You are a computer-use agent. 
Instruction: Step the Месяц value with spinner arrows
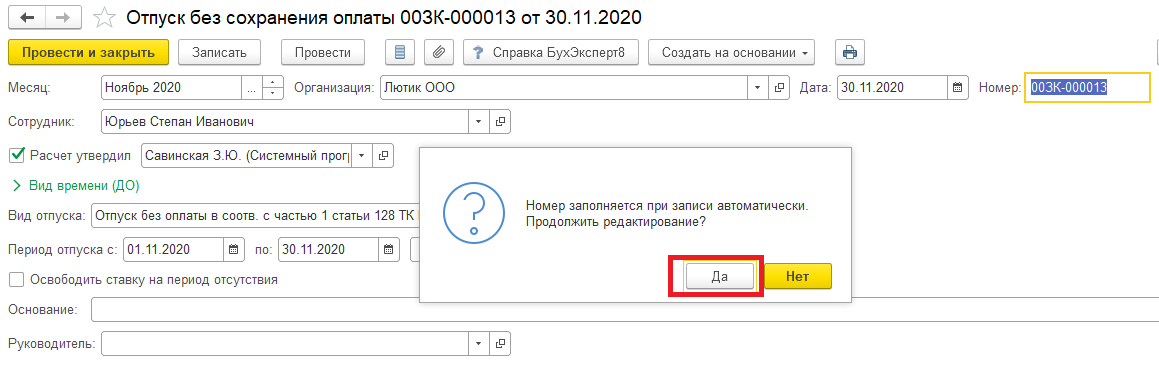coord(273,87)
